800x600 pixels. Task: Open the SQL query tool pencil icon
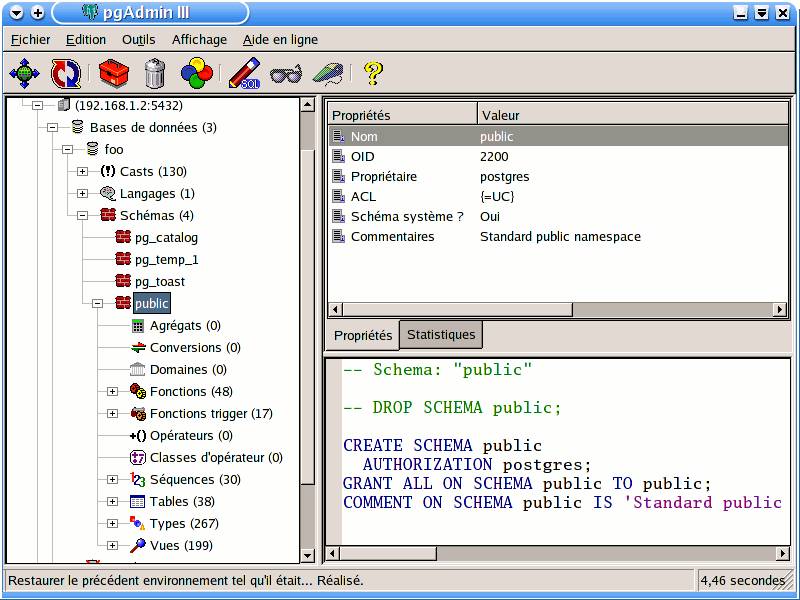pos(244,73)
